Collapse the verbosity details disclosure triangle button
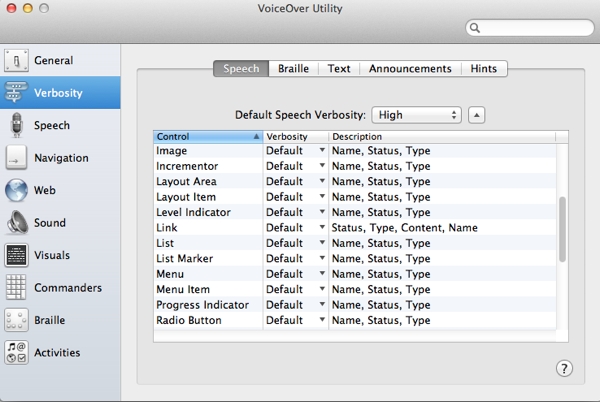Viewport: 600px width, 402px height. tap(476, 115)
